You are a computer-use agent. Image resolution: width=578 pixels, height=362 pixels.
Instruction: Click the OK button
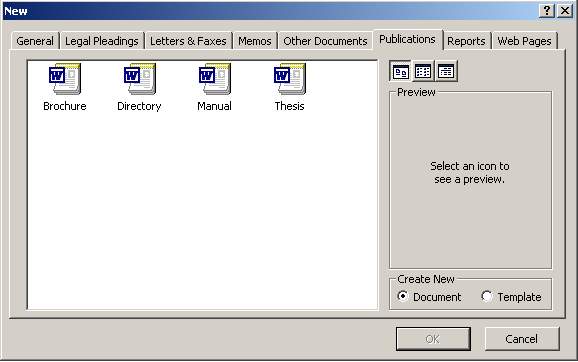[x=433, y=339]
